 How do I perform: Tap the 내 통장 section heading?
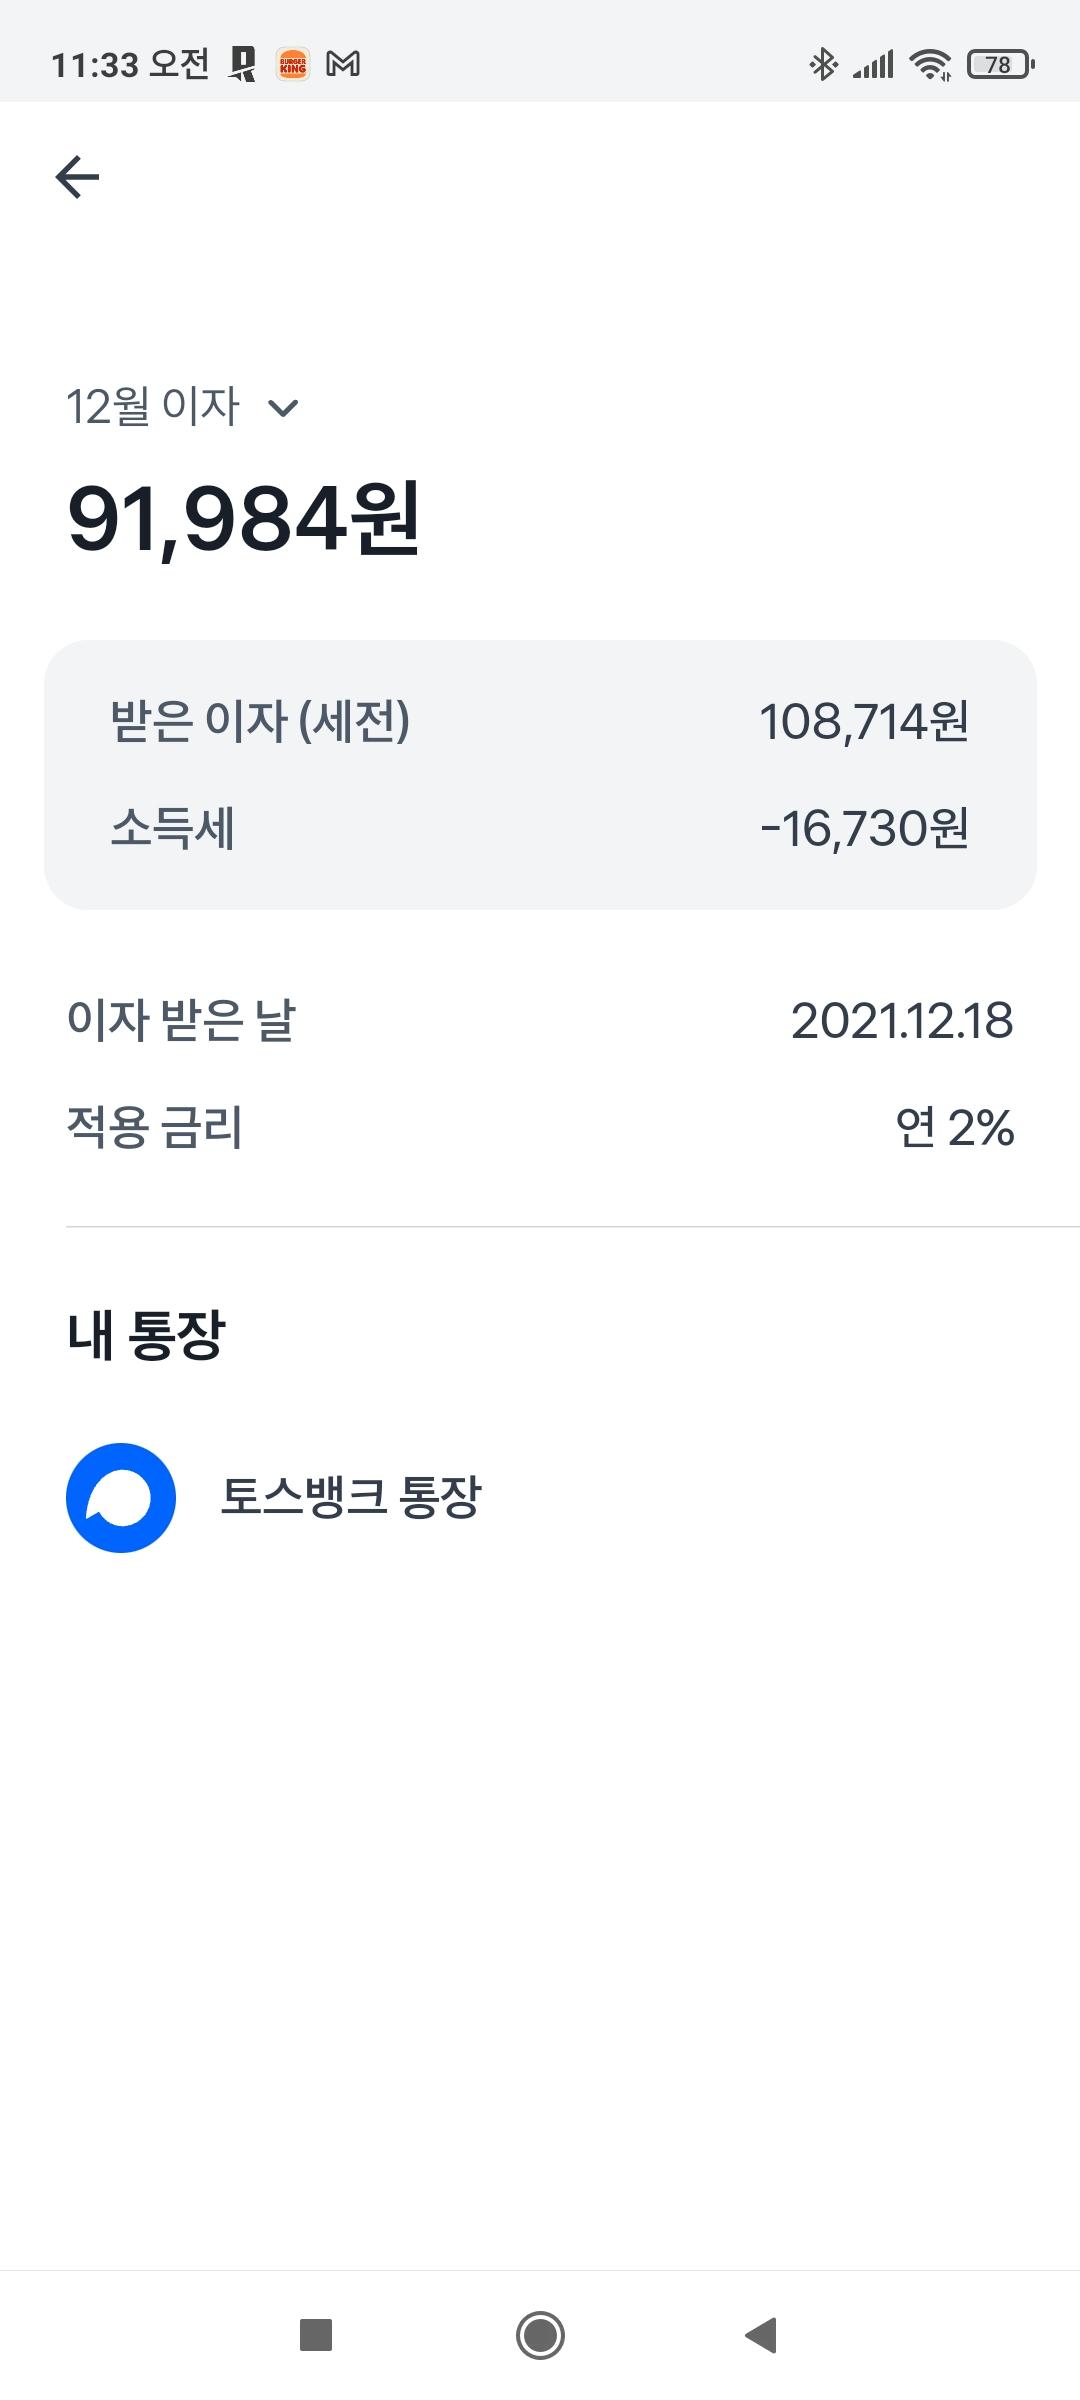[x=147, y=1335]
